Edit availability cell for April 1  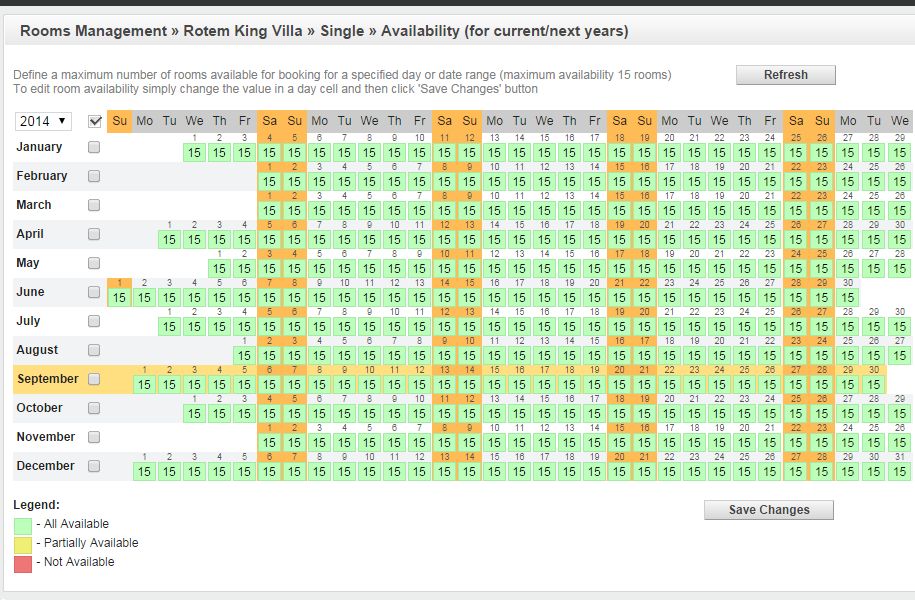[x=169, y=240]
